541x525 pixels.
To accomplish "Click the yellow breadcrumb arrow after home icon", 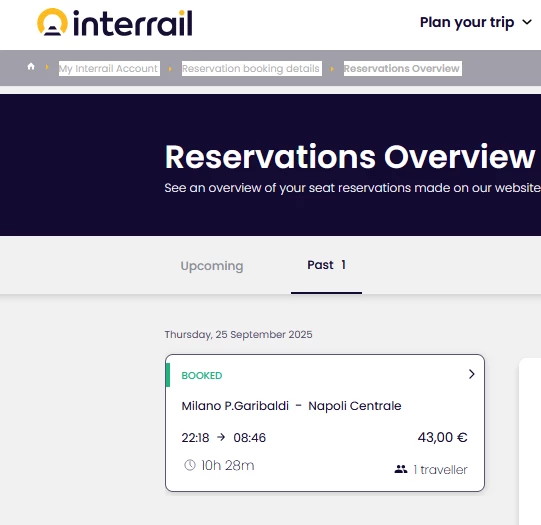I will tap(47, 67).
